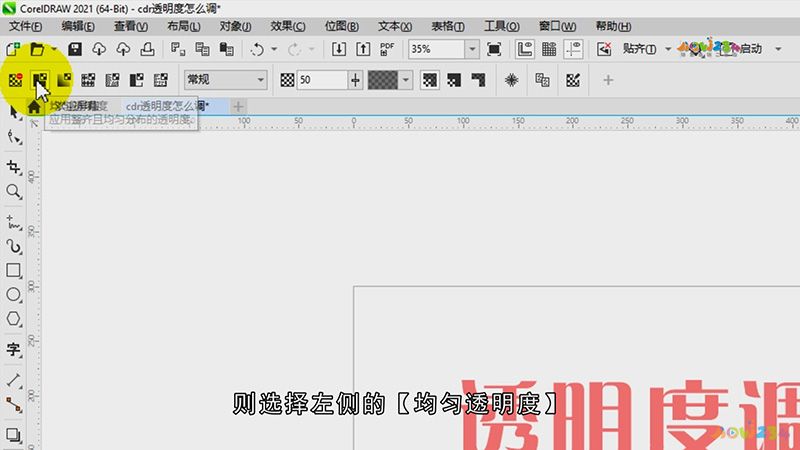Image resolution: width=800 pixels, height=450 pixels.
Task: Open transparency picker dropdown arrow
Action: coord(406,80)
